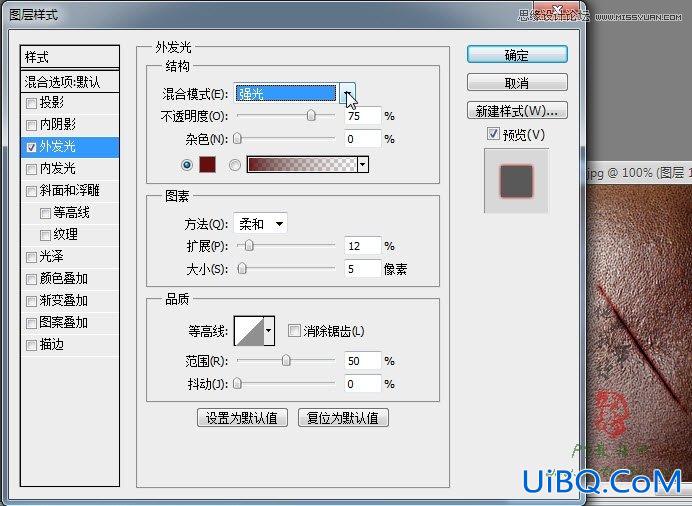Select the 外发光 list row
The height and width of the screenshot is (506, 692).
[x=70, y=147]
